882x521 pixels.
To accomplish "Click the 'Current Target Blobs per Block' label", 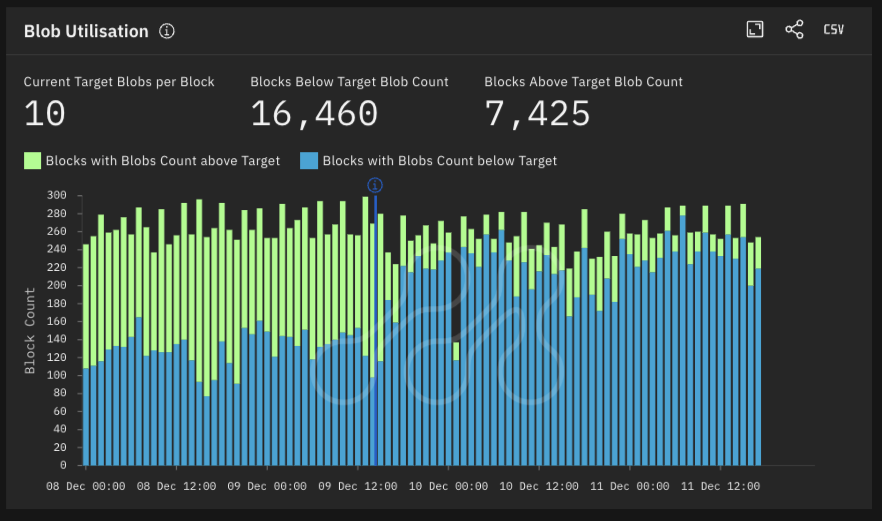I will tap(119, 82).
